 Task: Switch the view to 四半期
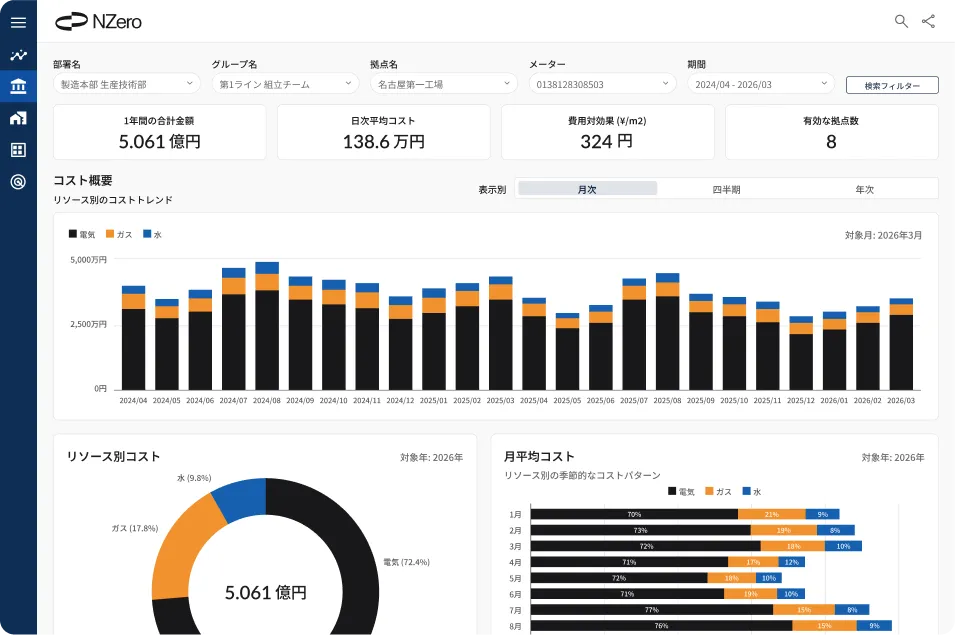(726, 189)
